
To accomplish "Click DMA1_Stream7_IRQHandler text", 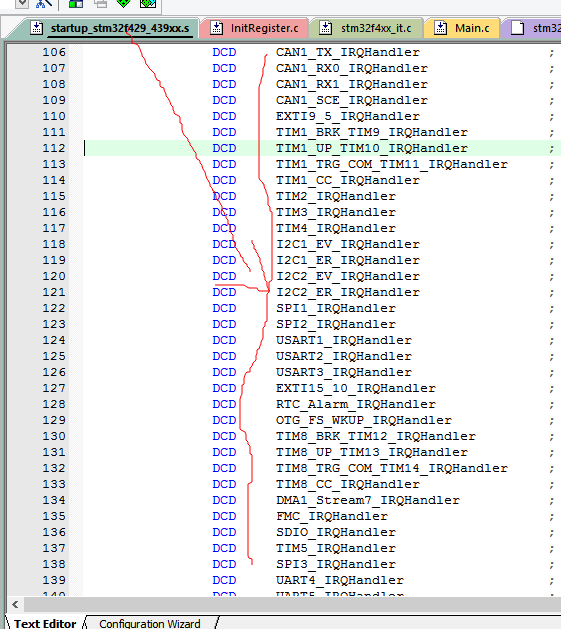I will (x=368, y=501).
